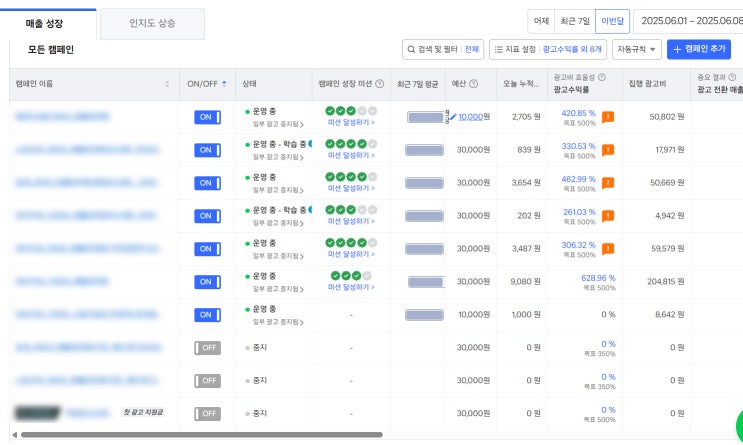Open 미션 달성하기 link in 204,815 원 row
The image size is (743, 445).
(x=351, y=287)
